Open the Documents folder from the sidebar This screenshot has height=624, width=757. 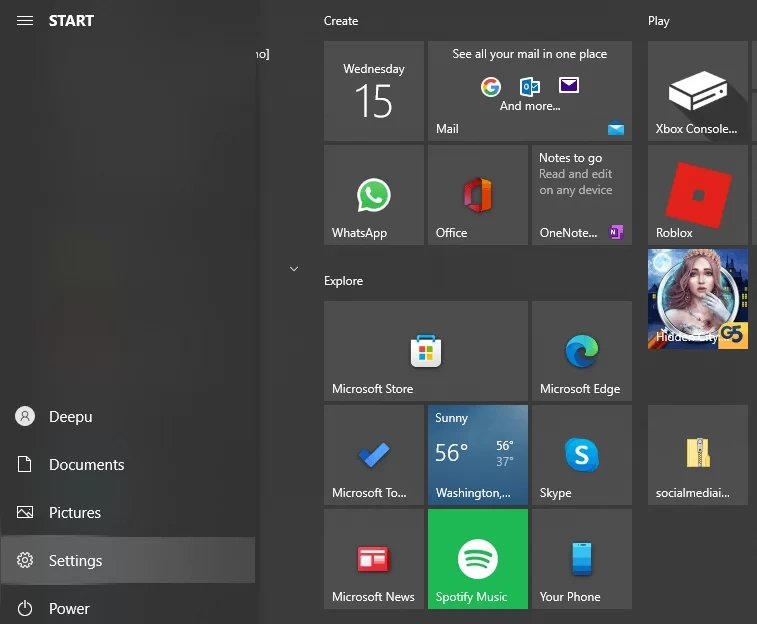[x=127, y=464]
